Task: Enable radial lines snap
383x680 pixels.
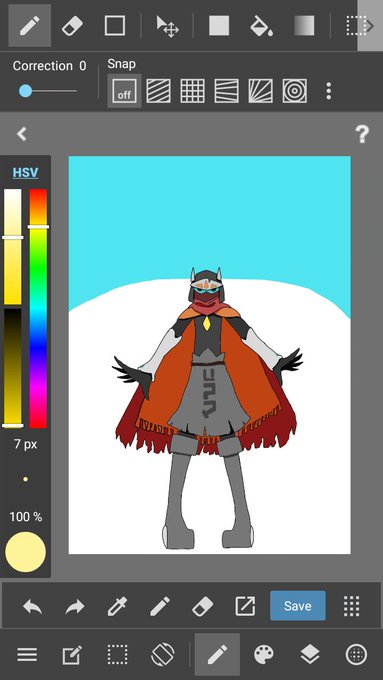Action: click(x=261, y=91)
